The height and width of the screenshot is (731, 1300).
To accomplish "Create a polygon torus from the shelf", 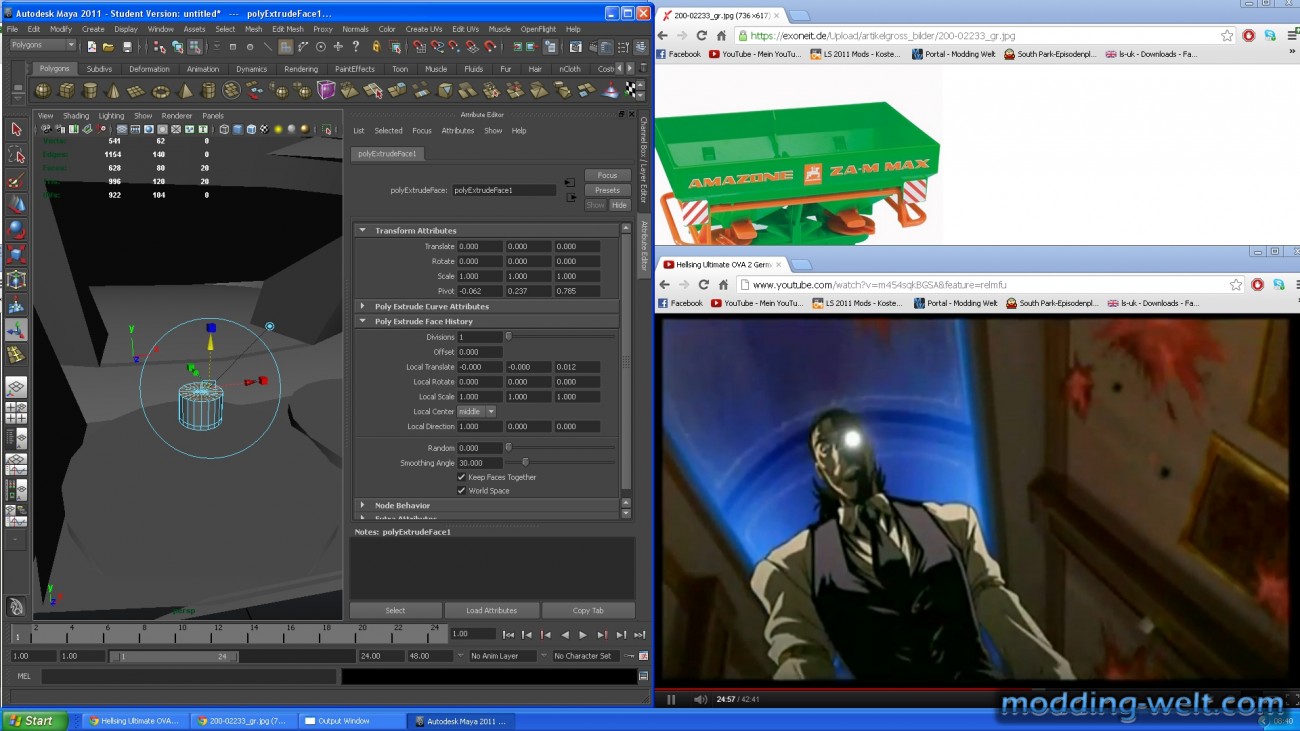I will 161,91.
